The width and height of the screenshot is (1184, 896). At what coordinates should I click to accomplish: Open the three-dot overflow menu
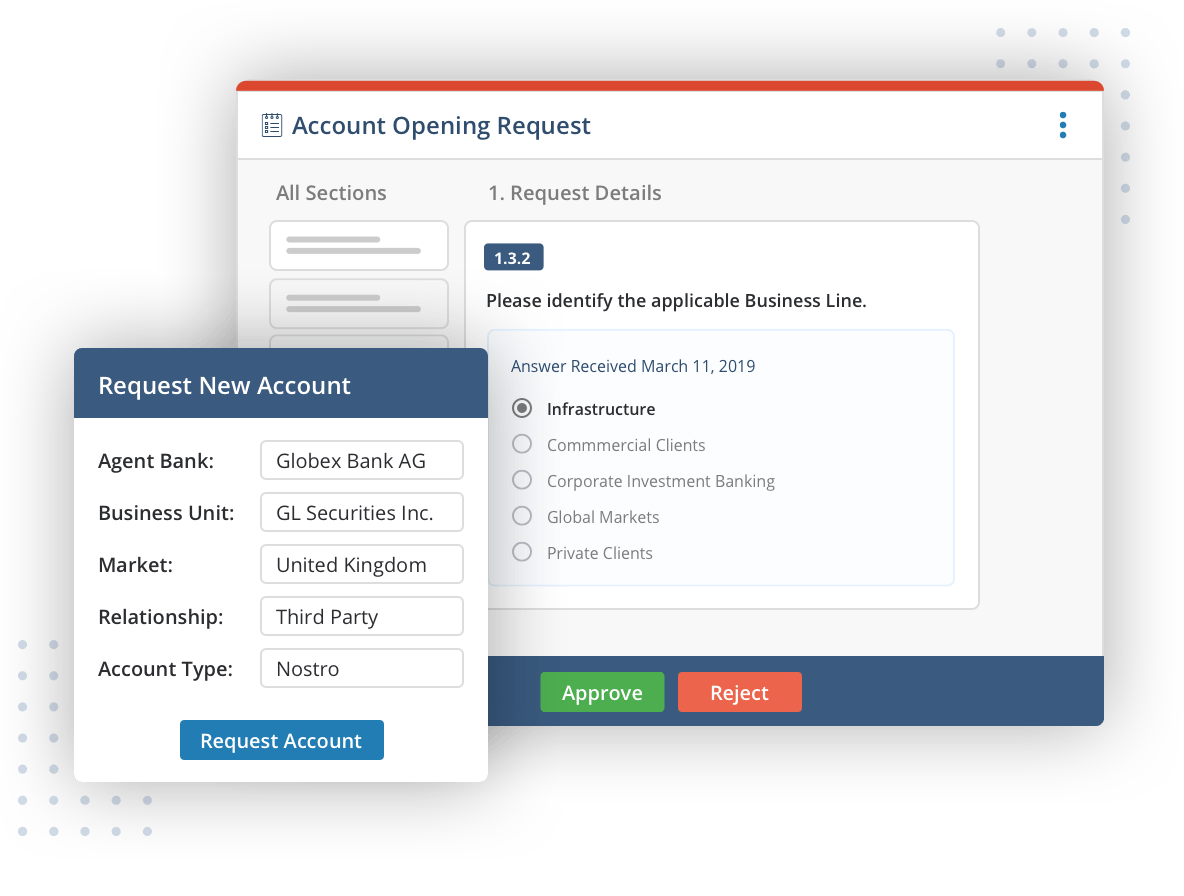[1062, 124]
